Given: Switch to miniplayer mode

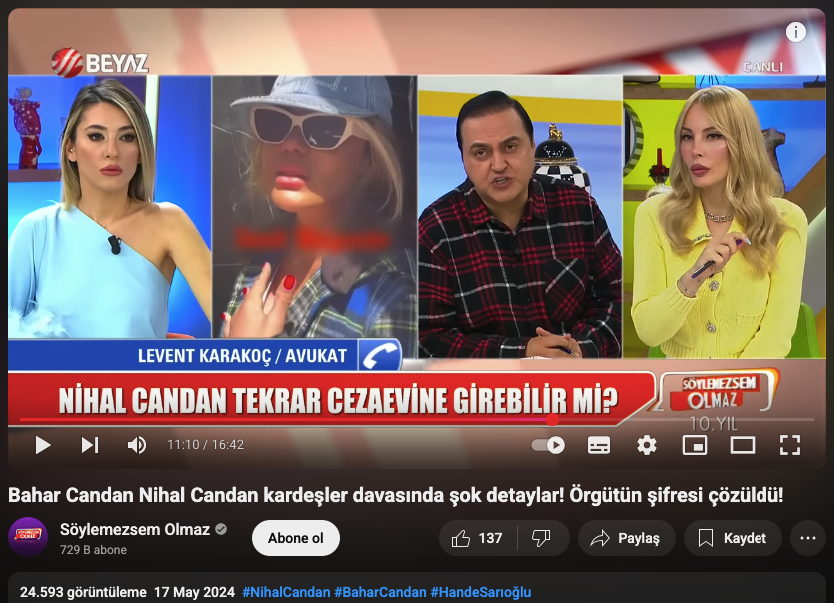Looking at the screenshot, I should [695, 445].
